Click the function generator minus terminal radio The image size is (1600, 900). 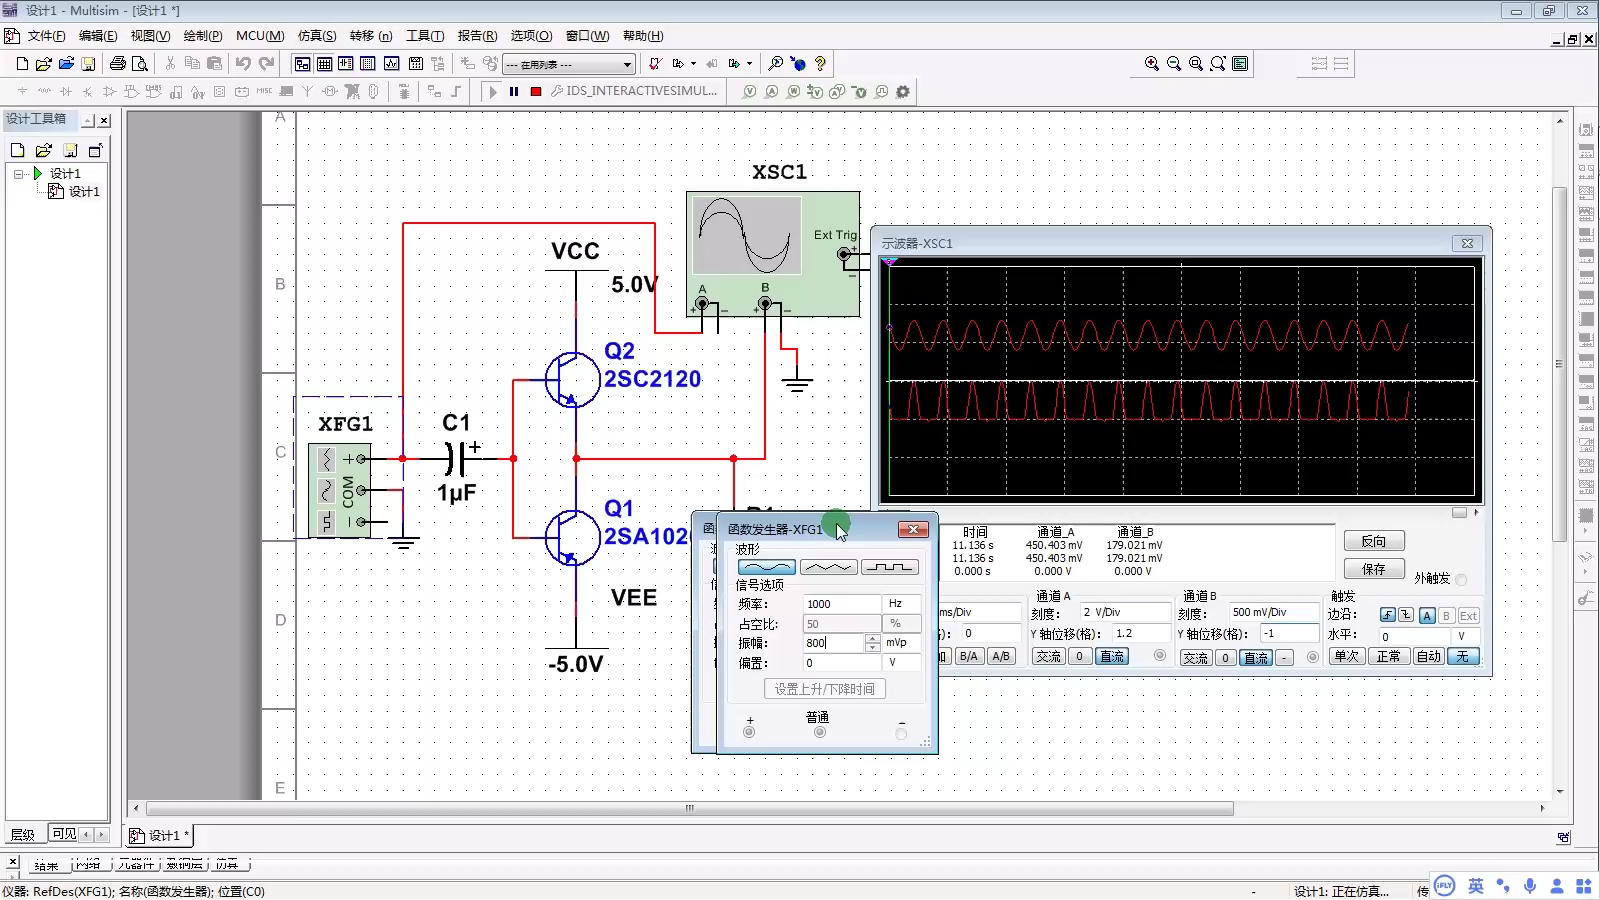[901, 733]
